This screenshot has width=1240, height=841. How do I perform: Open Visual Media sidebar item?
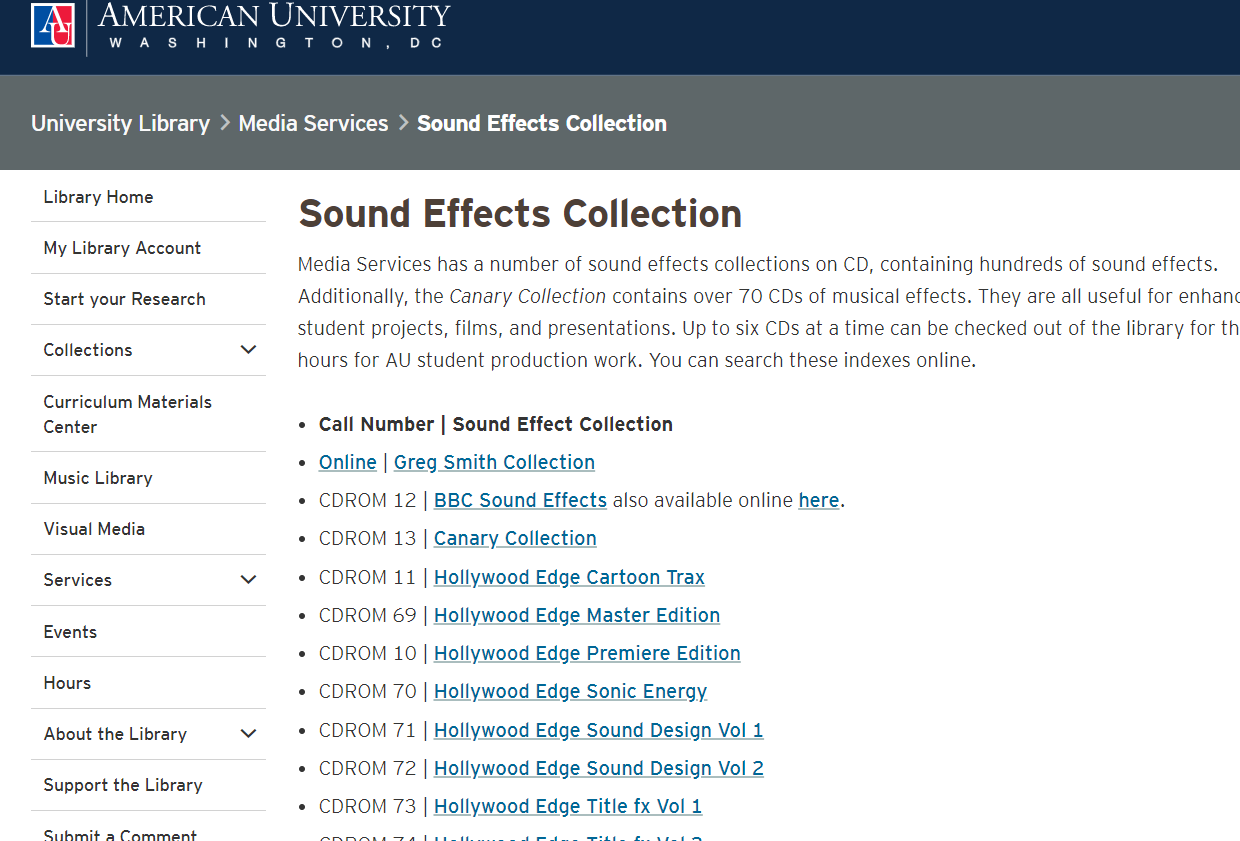(94, 529)
